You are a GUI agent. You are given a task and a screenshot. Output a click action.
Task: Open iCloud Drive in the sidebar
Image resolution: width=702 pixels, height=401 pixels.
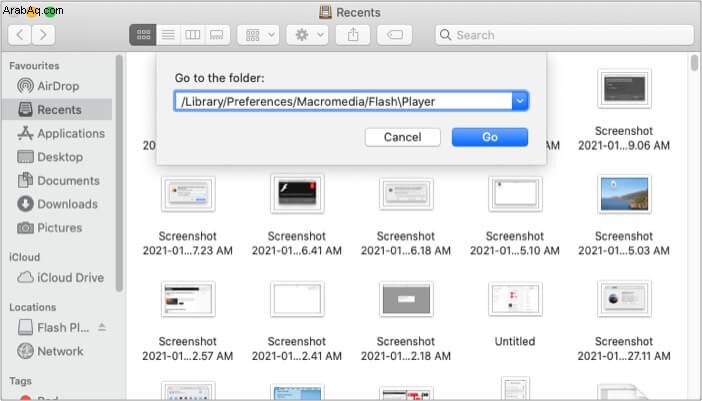click(57, 277)
